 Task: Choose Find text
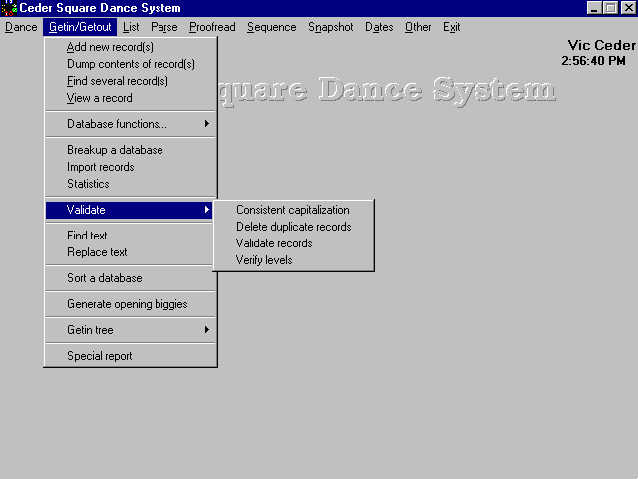coord(130,235)
